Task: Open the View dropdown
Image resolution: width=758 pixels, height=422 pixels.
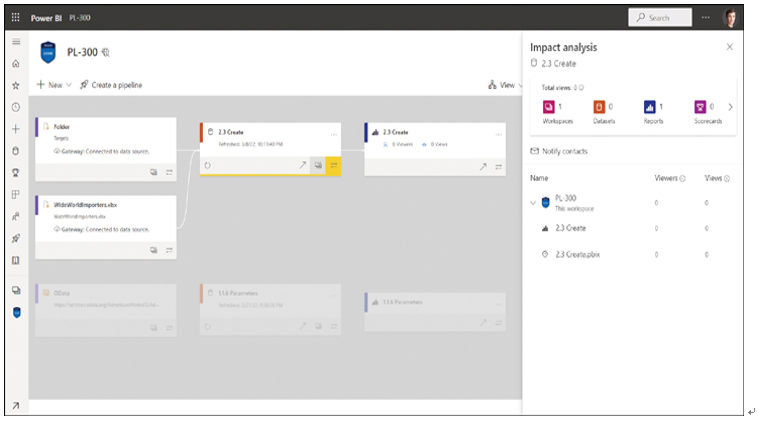Action: click(x=505, y=85)
